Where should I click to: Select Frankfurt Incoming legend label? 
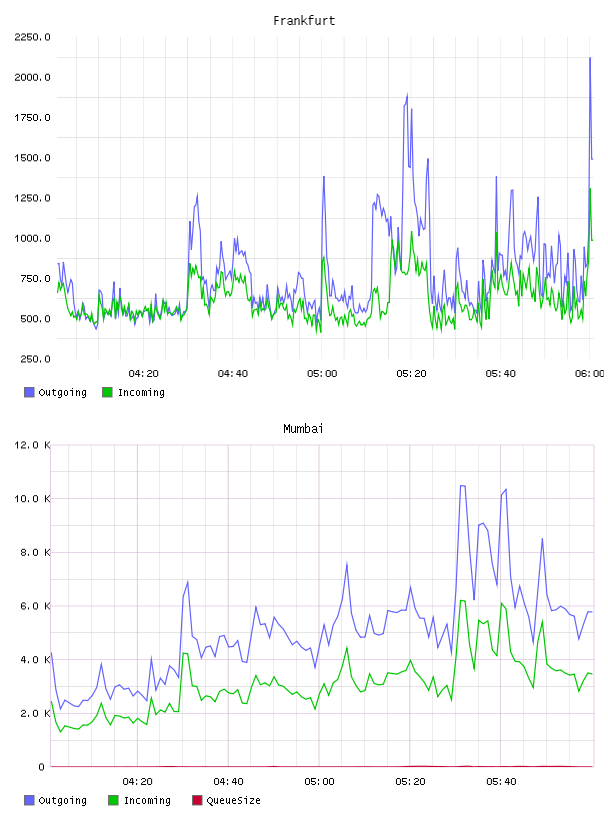tap(141, 392)
